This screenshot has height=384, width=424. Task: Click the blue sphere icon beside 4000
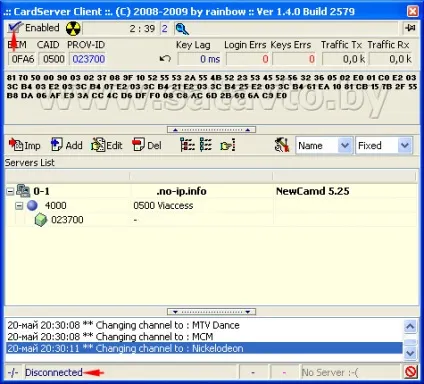32,206
